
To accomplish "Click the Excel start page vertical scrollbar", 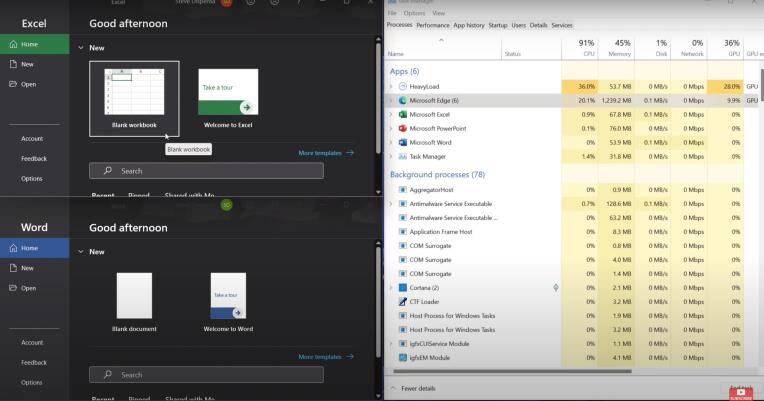I will 378,99.
